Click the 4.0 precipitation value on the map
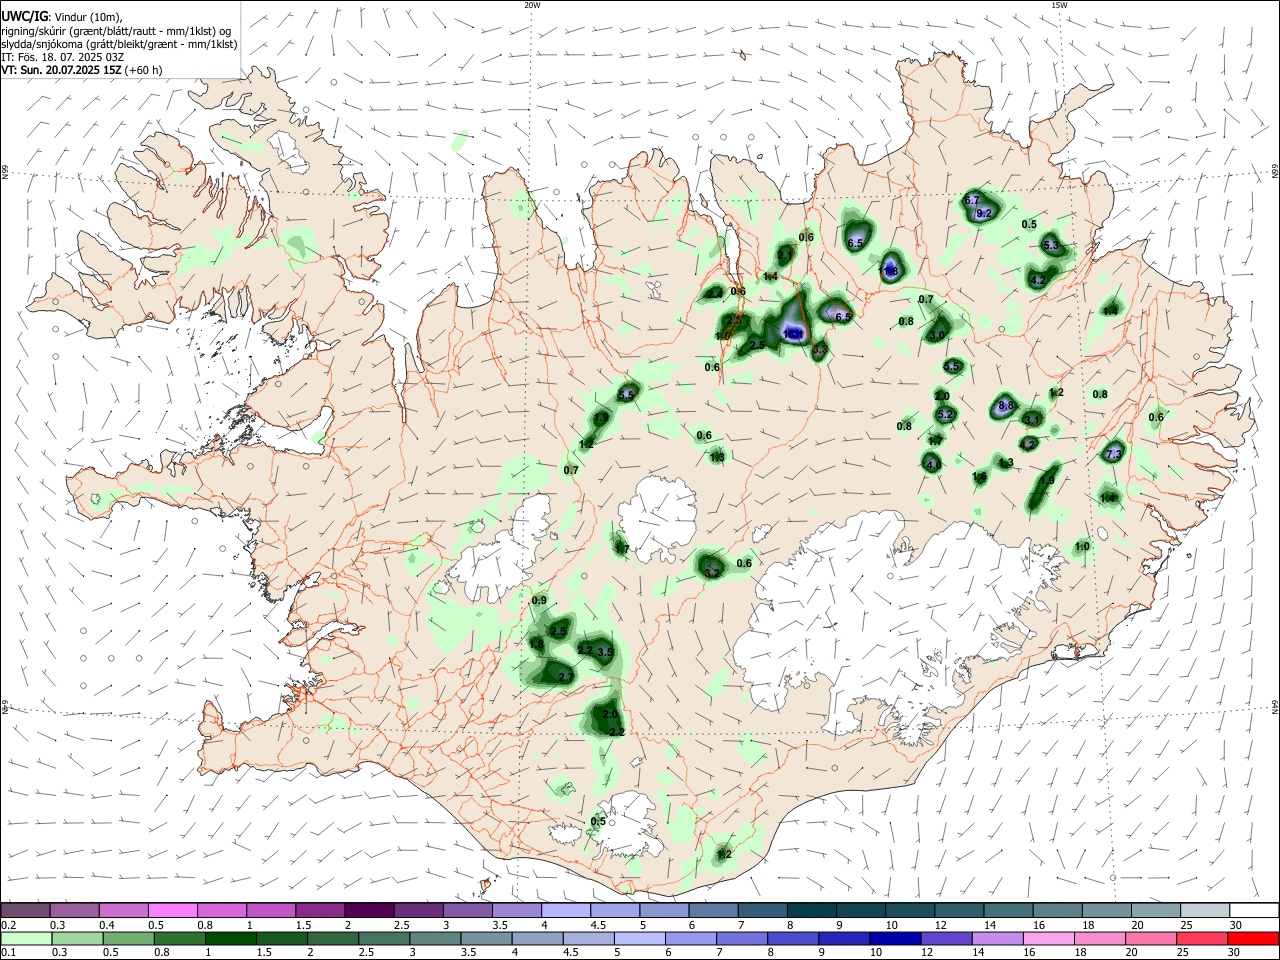This screenshot has width=1280, height=960. point(933,465)
